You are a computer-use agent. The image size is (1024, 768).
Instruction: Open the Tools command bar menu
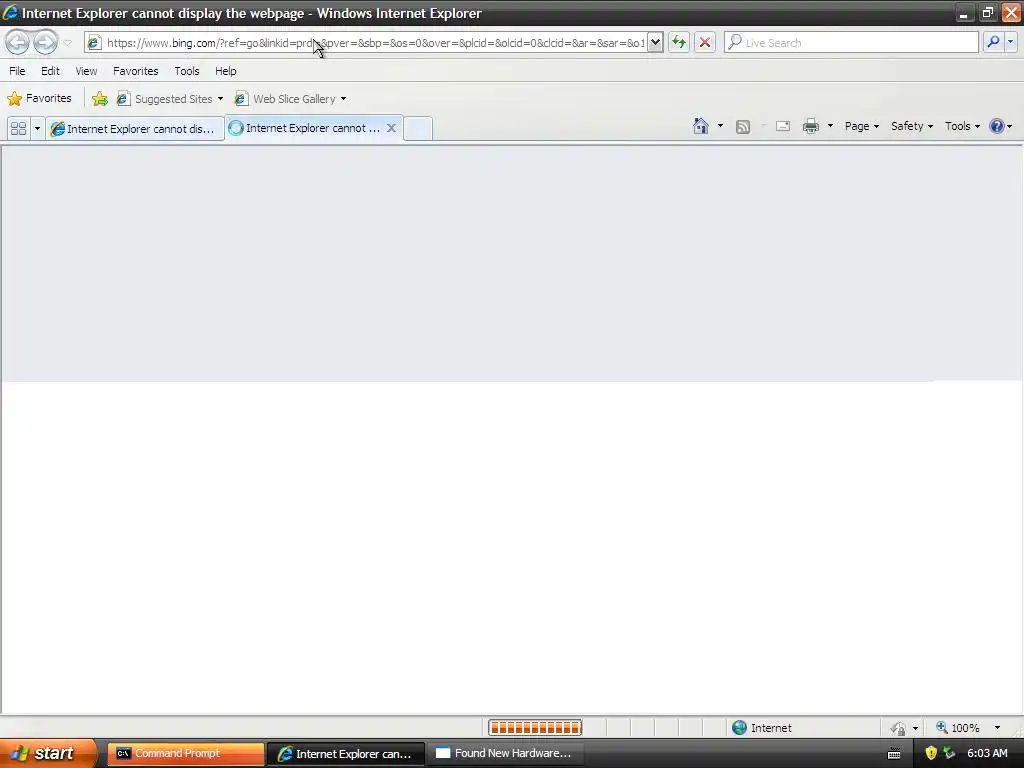[962, 126]
